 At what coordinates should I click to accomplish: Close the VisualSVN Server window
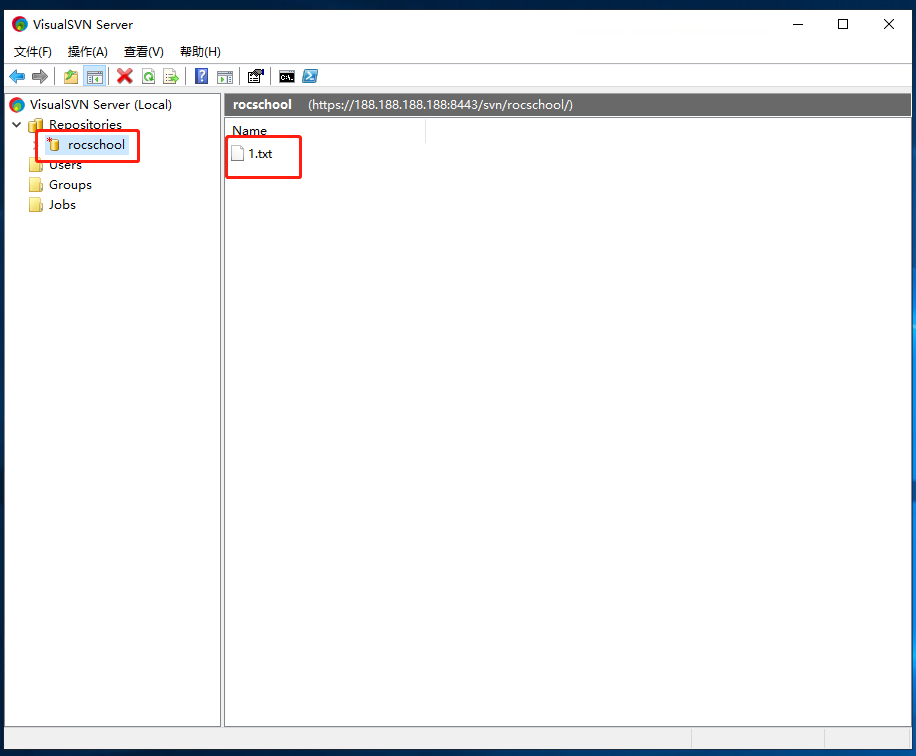point(889,24)
